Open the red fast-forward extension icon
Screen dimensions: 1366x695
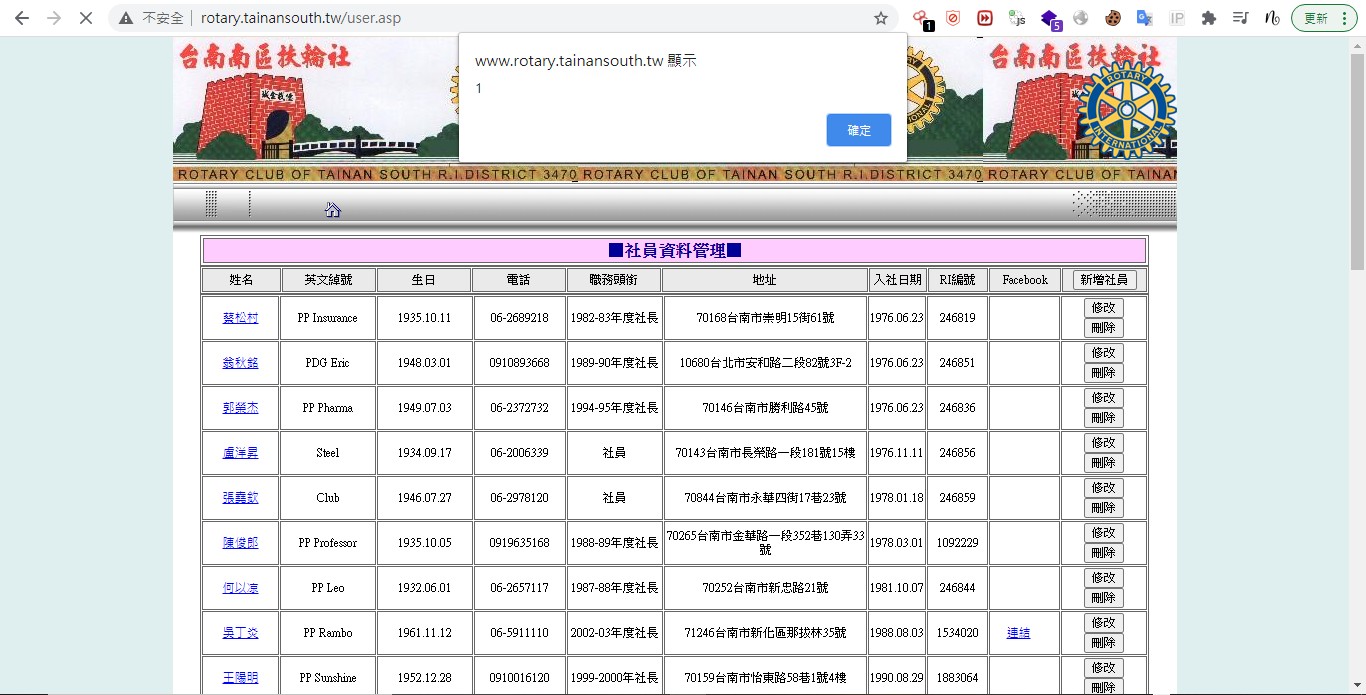[x=985, y=18]
